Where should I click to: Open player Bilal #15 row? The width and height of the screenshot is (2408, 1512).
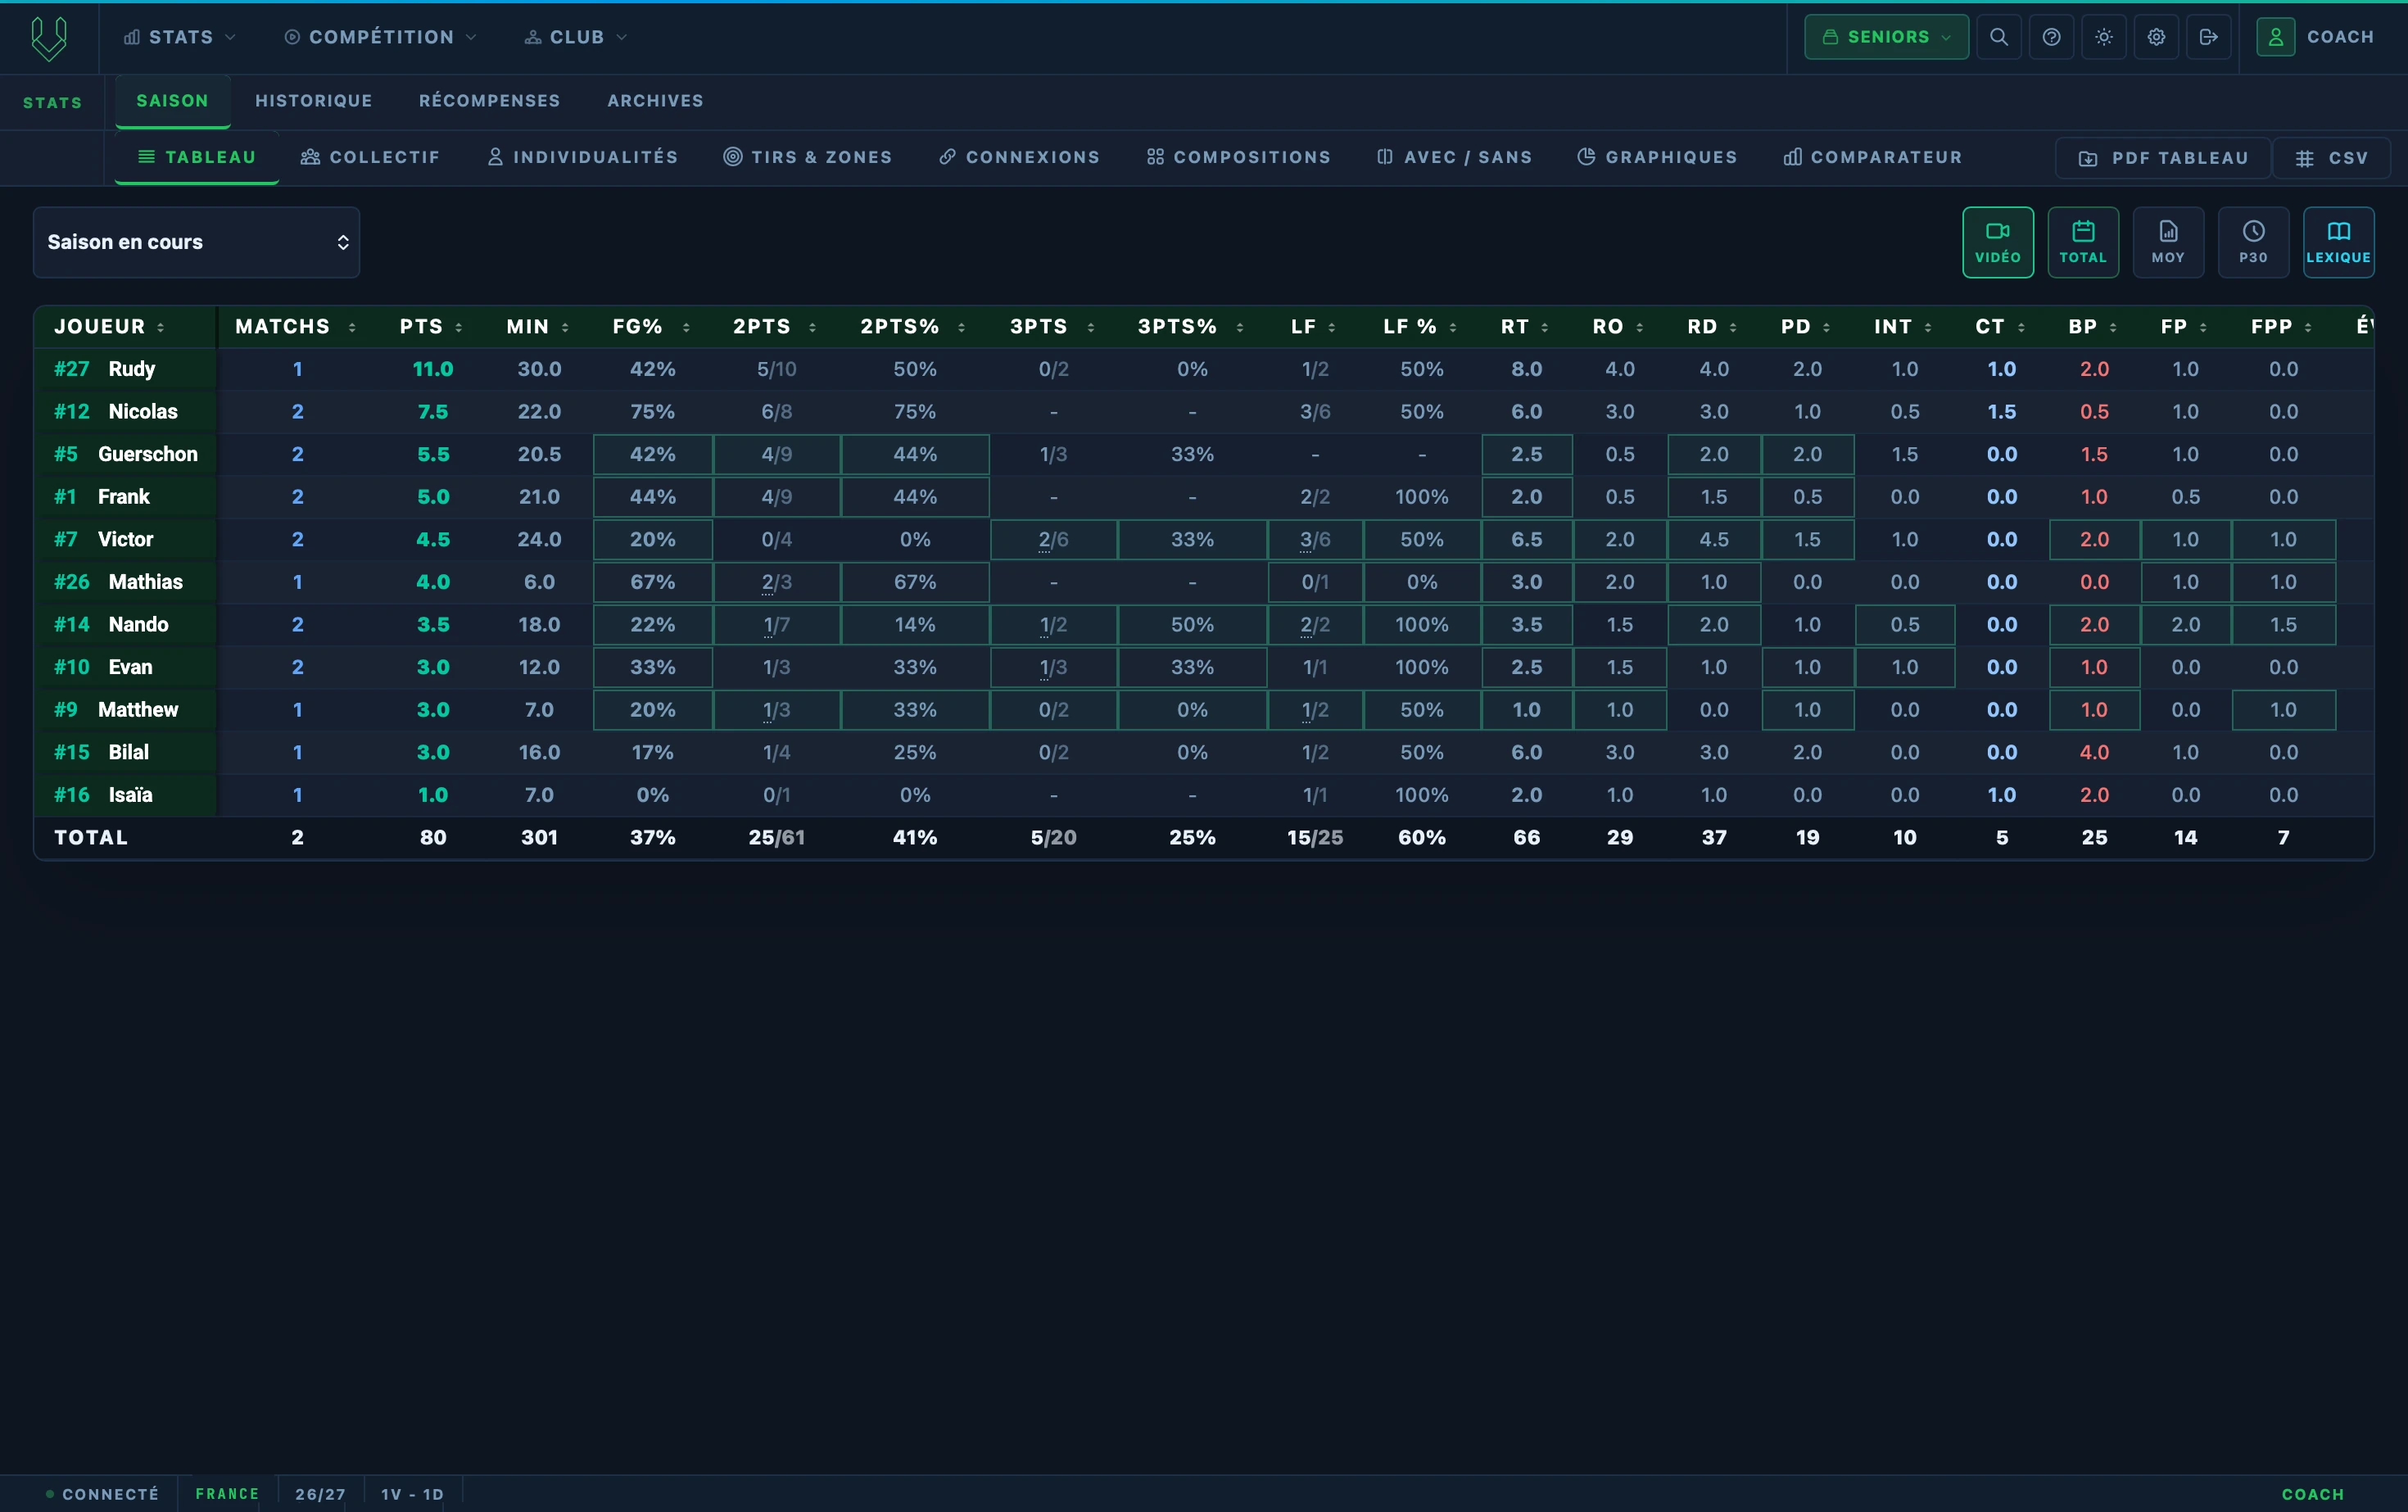1203,752
